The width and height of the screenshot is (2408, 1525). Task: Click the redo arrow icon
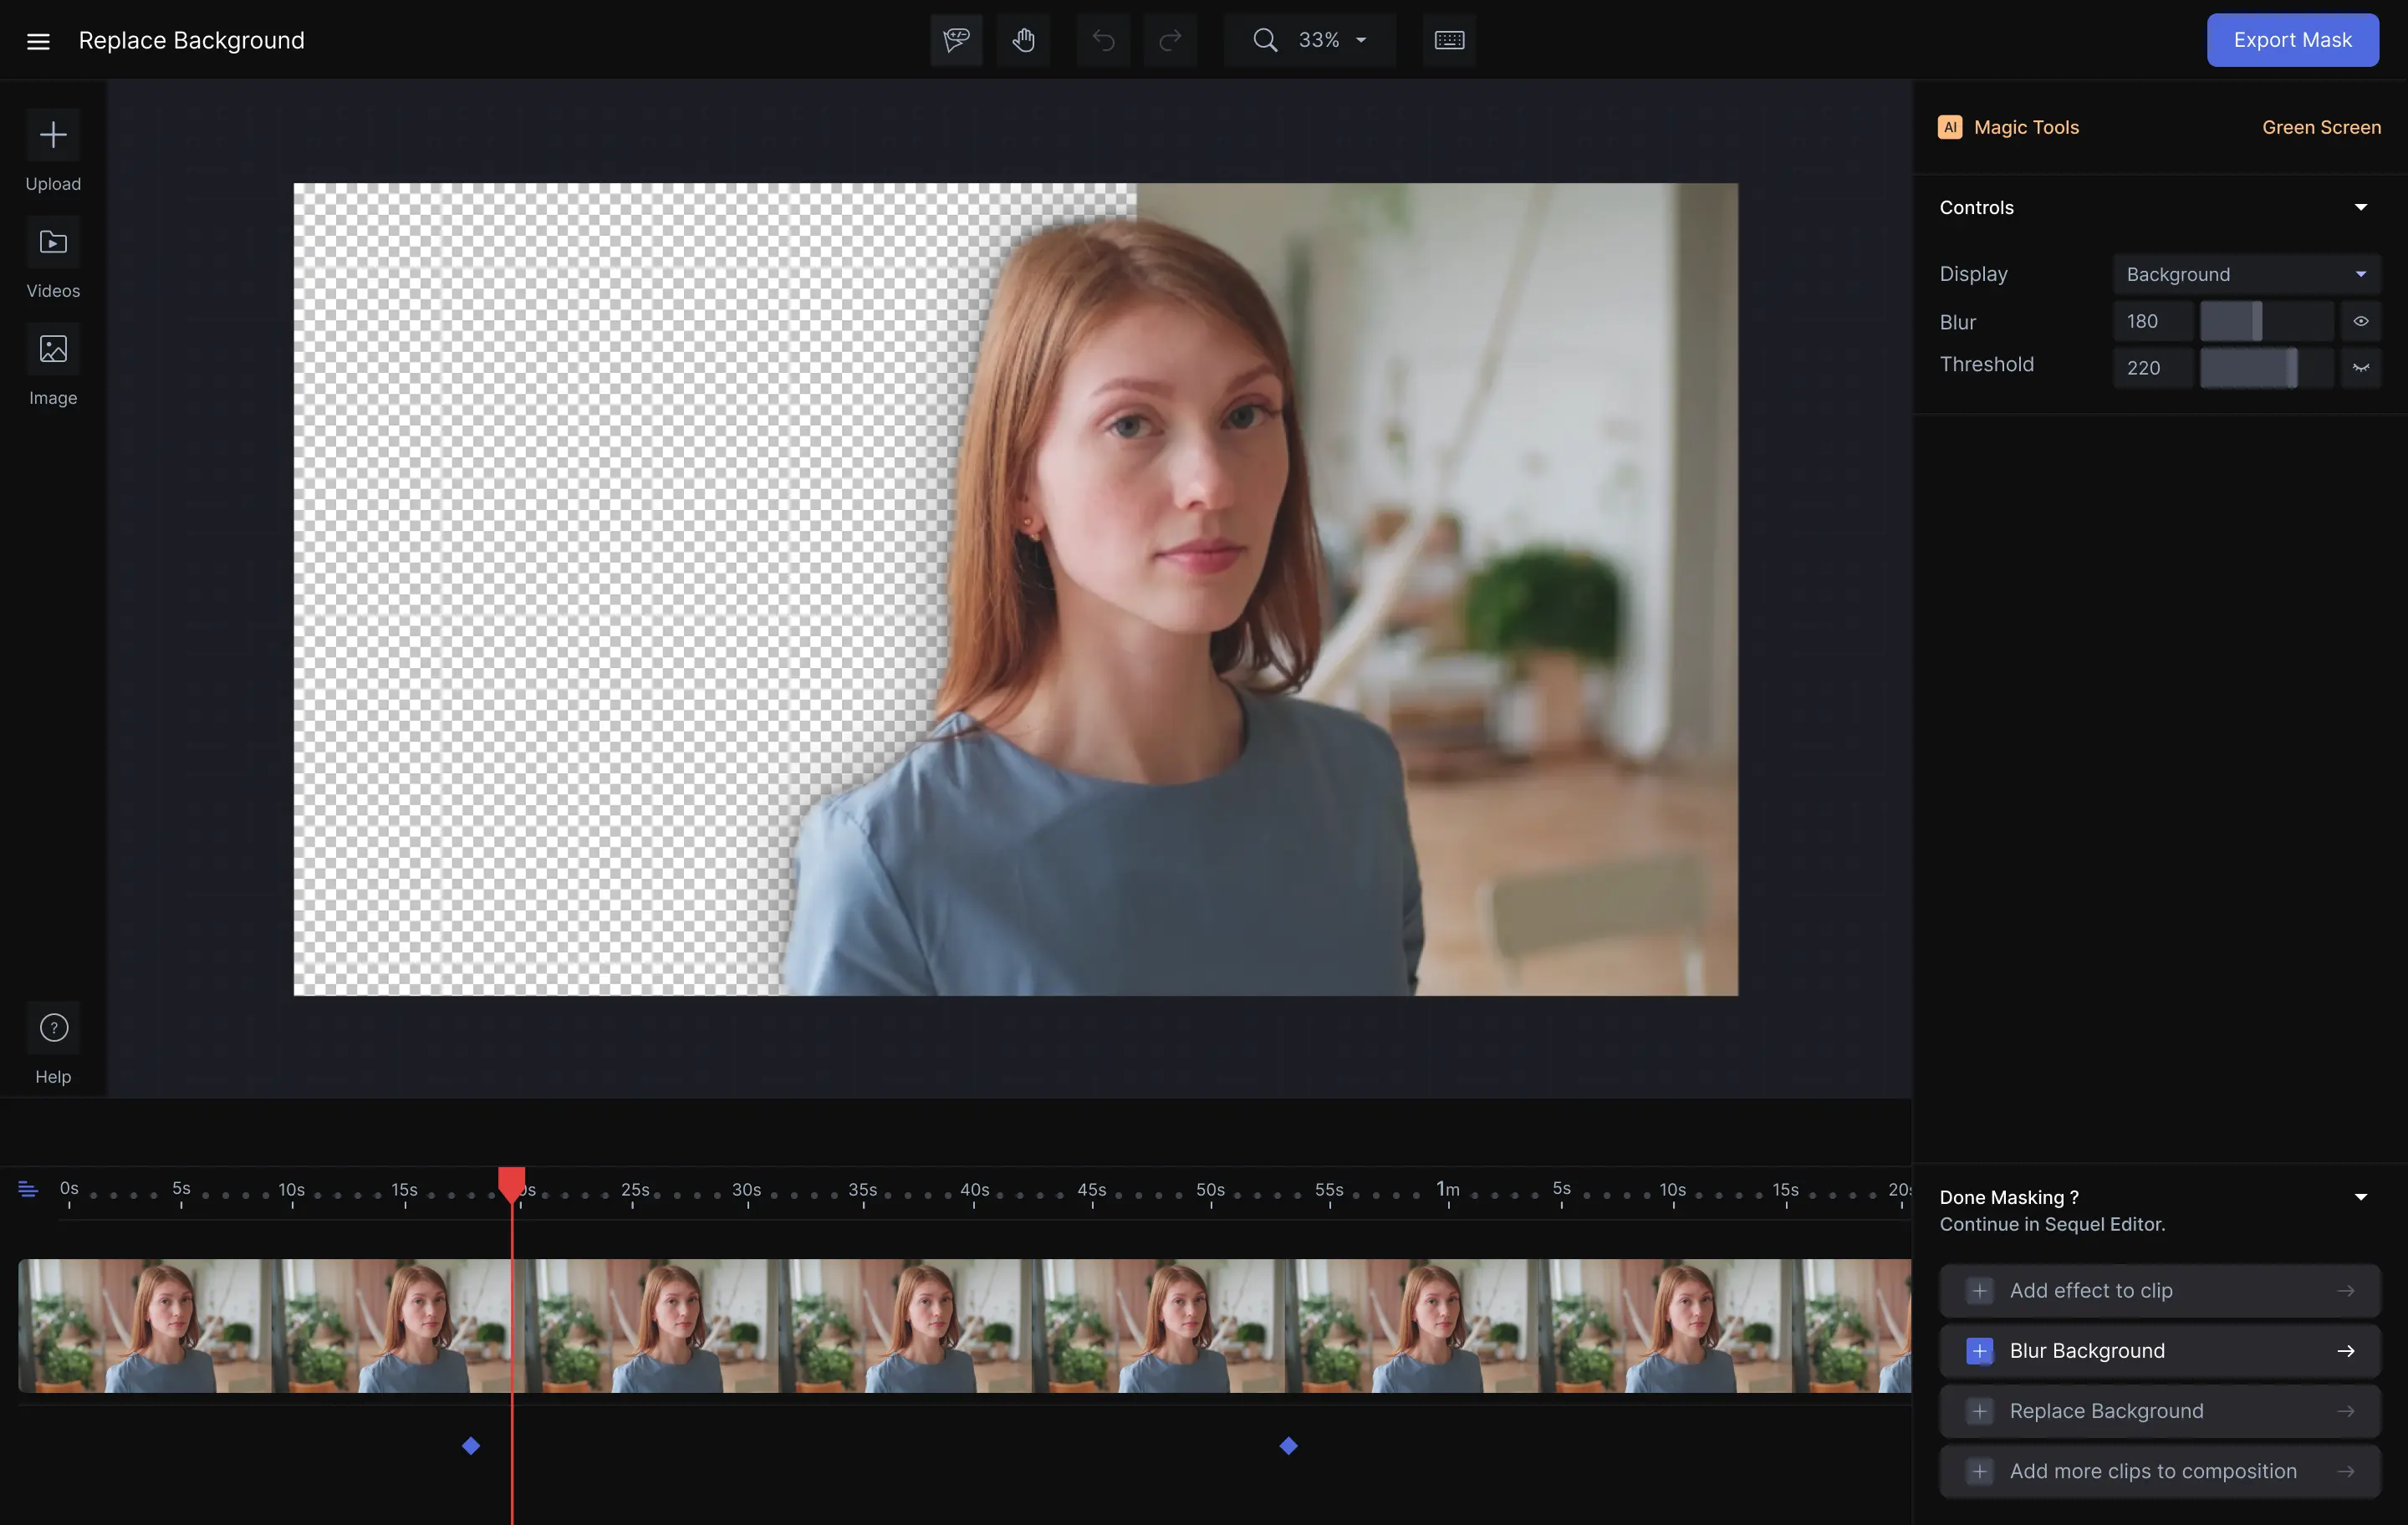(x=1170, y=40)
